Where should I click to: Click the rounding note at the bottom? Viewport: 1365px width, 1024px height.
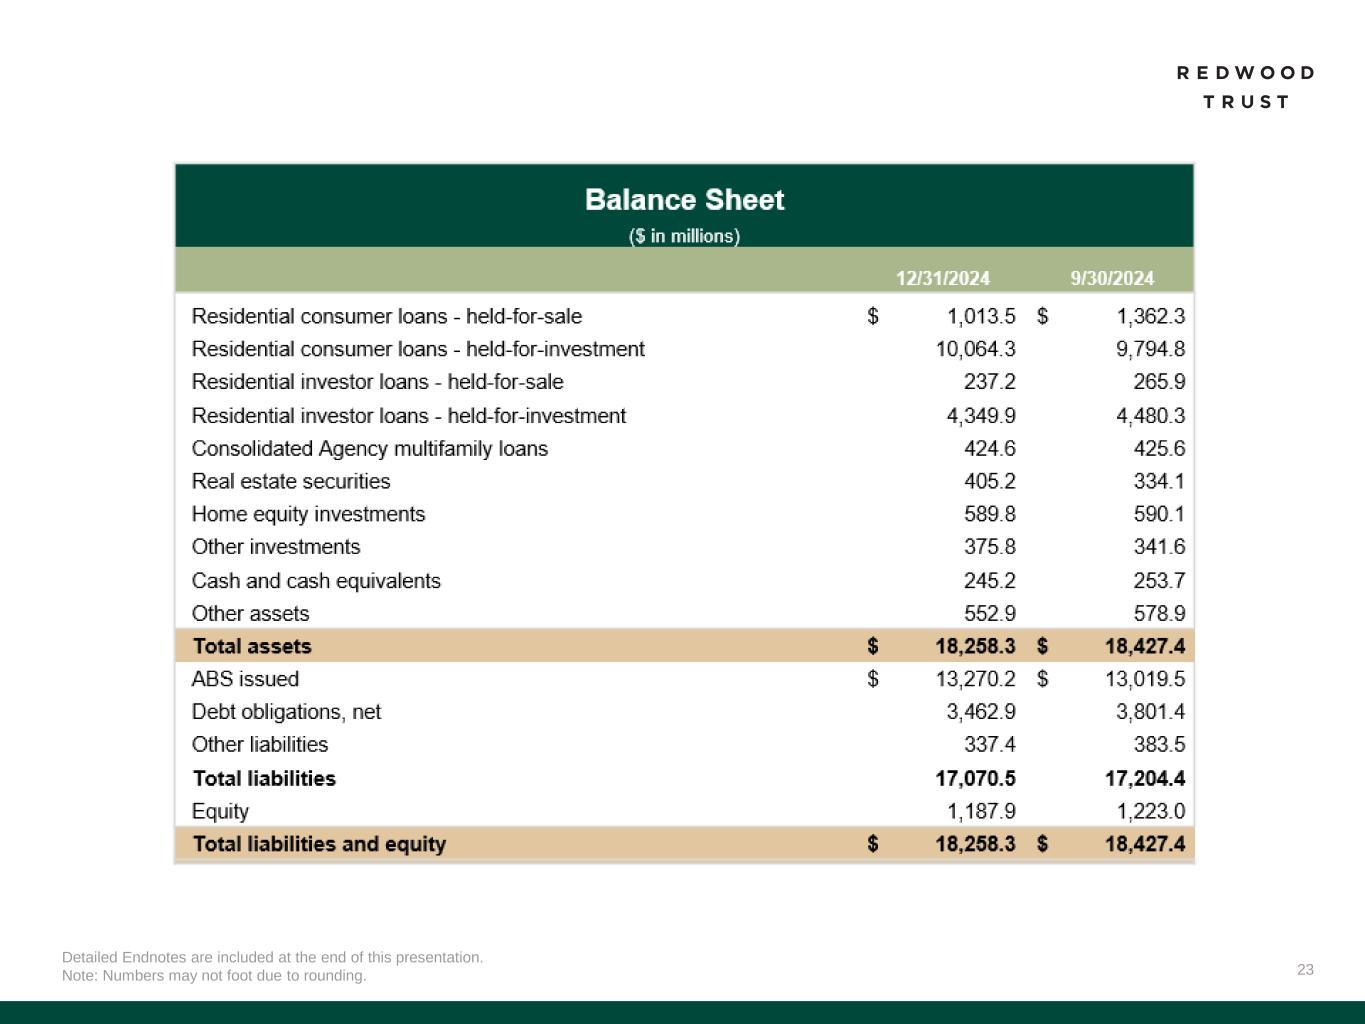[214, 975]
